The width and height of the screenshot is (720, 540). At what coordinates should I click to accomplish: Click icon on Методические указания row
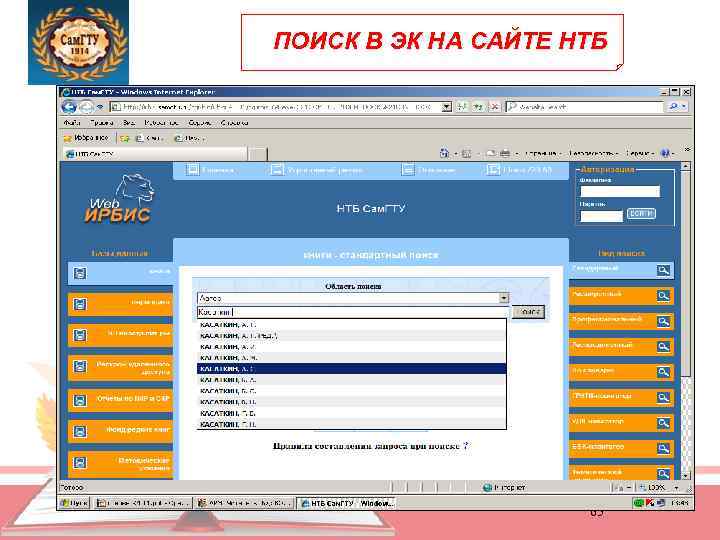click(80, 463)
